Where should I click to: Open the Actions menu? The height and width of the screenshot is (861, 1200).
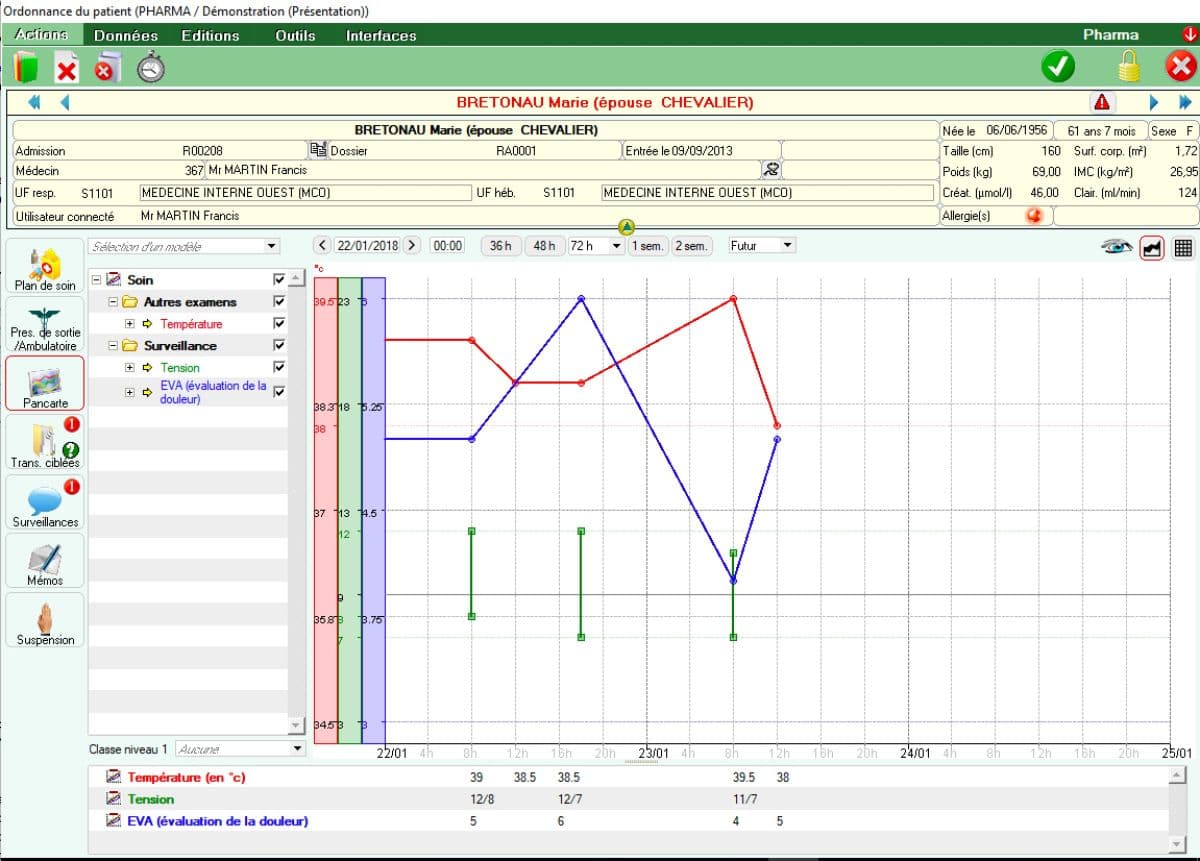pyautogui.click(x=41, y=35)
